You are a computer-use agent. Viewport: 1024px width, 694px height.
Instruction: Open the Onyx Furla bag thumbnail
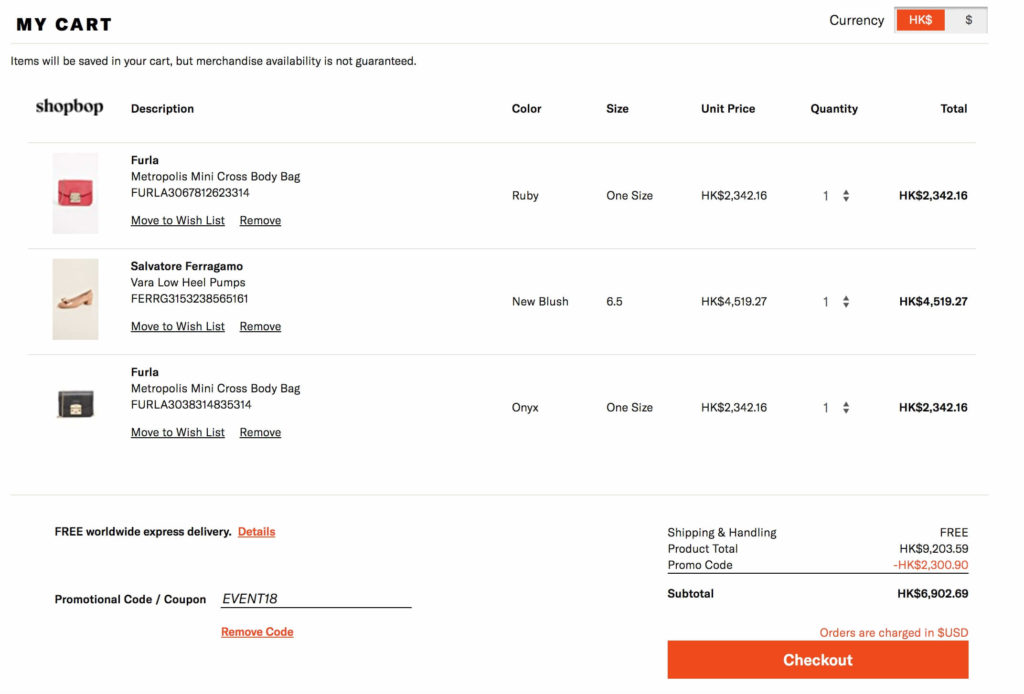pos(75,404)
